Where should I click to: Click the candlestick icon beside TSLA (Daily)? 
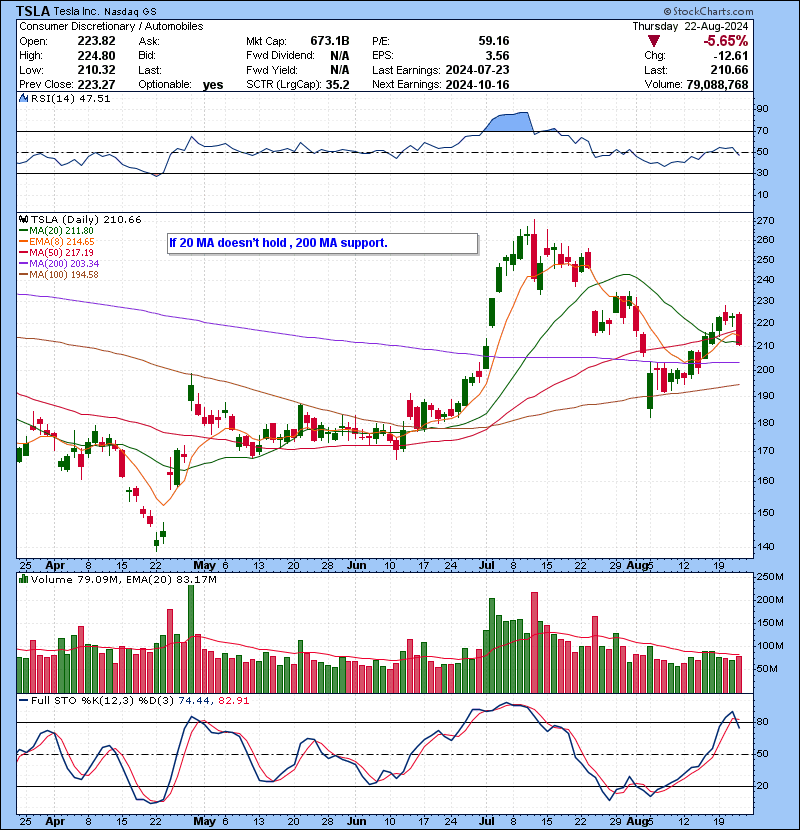(23, 219)
